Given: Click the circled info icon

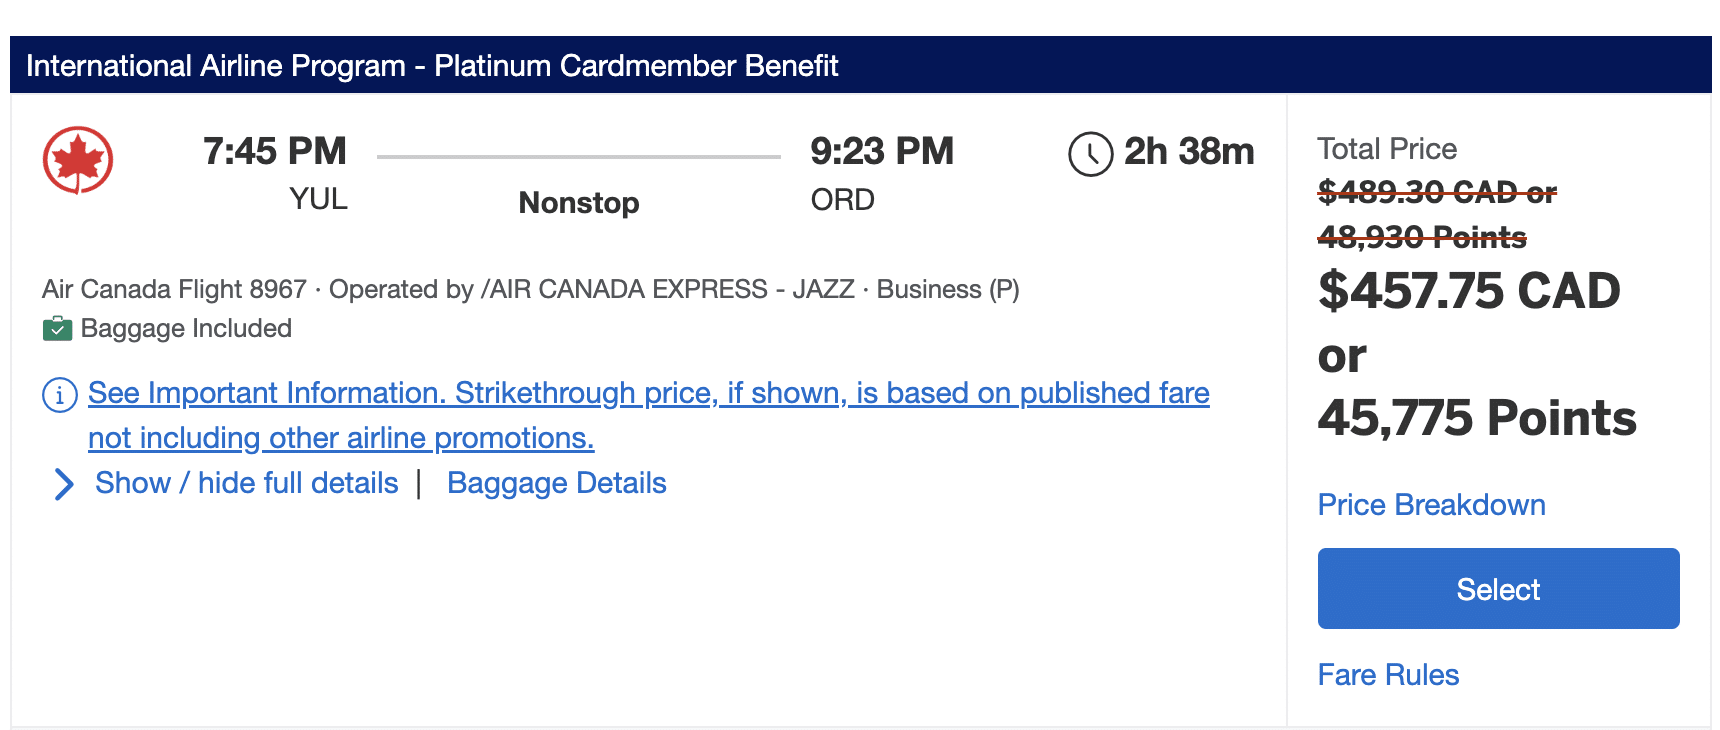Looking at the screenshot, I should pos(60,395).
